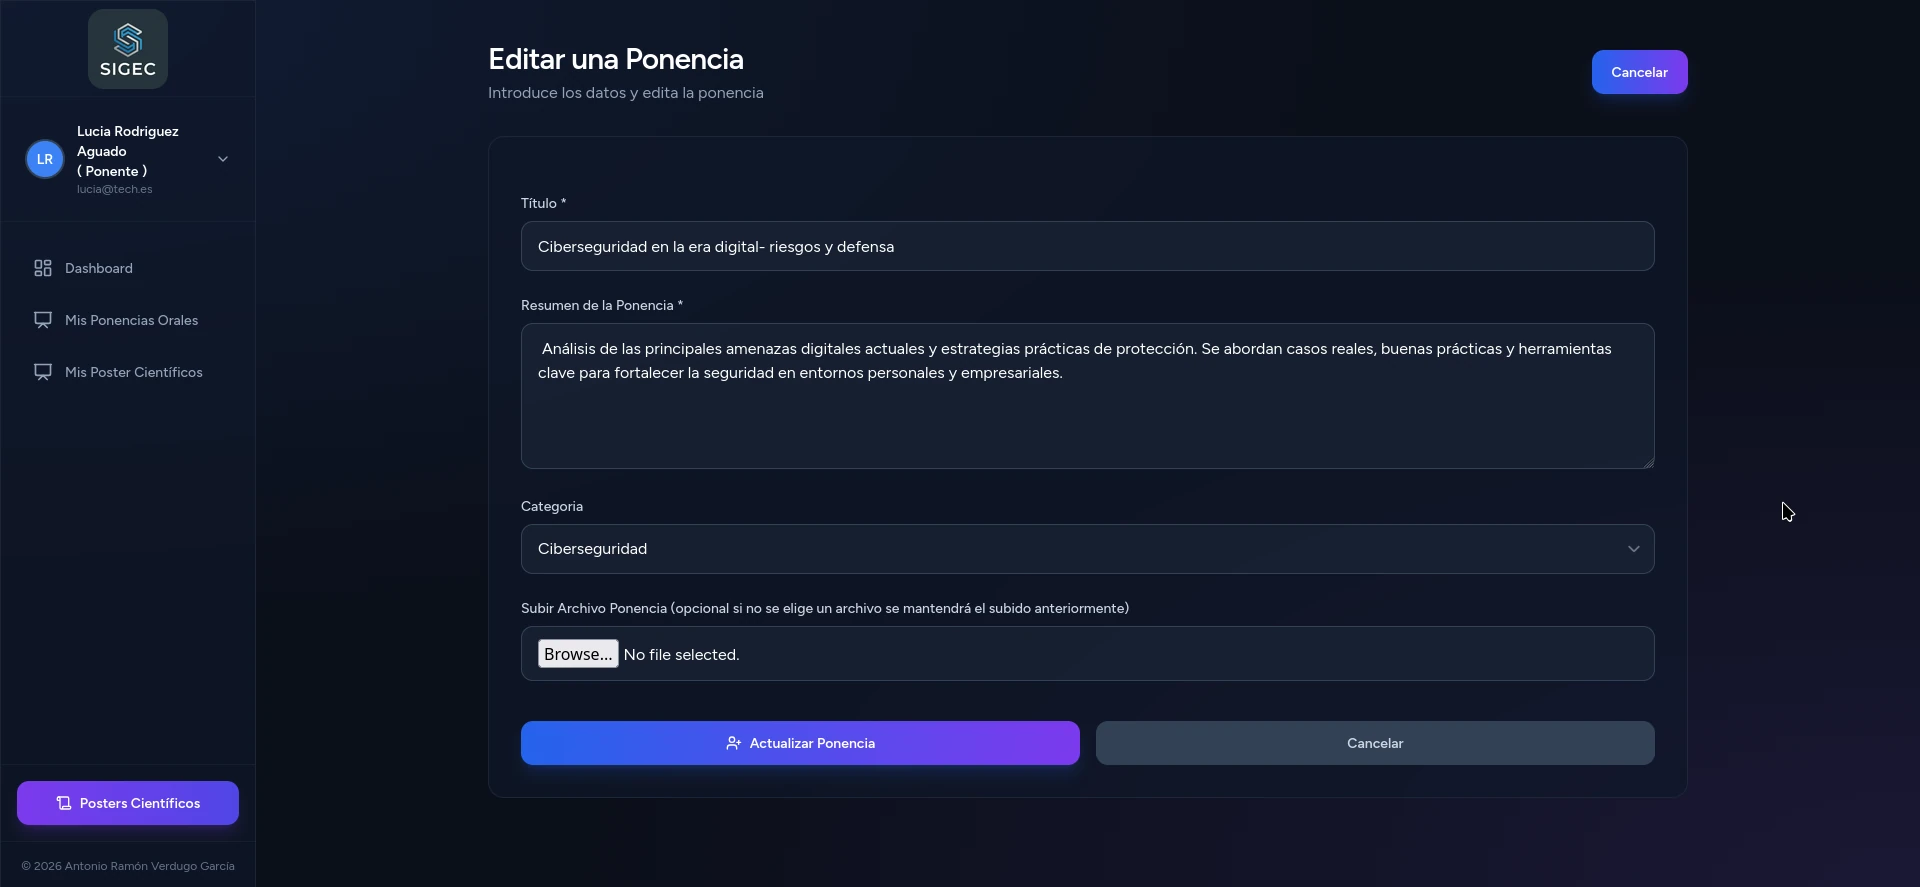
Task: Click the Dashboard grid icon
Action: click(x=43, y=268)
